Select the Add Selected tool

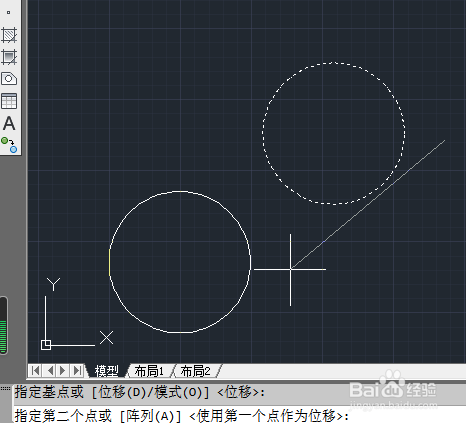pyautogui.click(x=9, y=145)
